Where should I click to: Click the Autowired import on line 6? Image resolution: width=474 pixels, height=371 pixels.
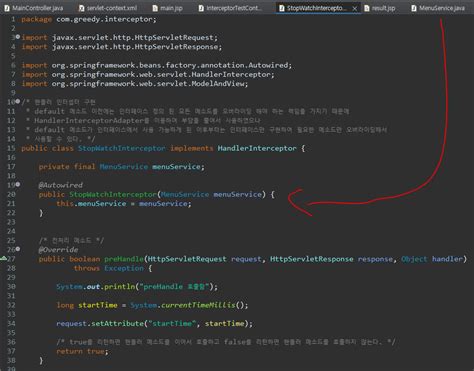(x=172, y=65)
